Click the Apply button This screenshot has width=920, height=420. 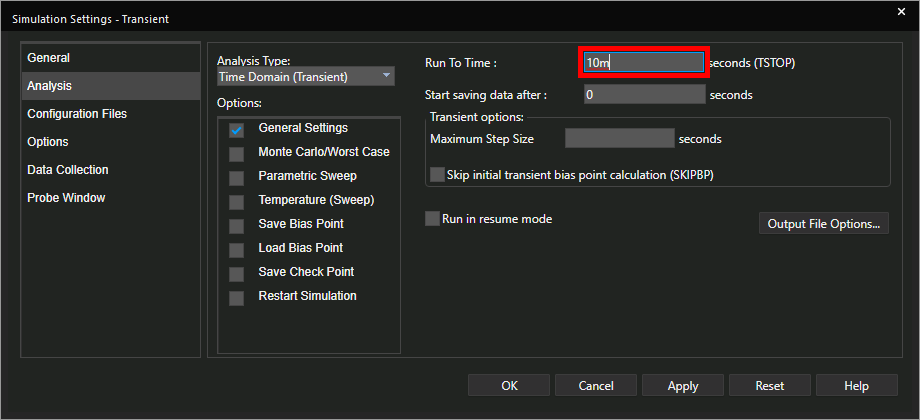click(x=683, y=385)
